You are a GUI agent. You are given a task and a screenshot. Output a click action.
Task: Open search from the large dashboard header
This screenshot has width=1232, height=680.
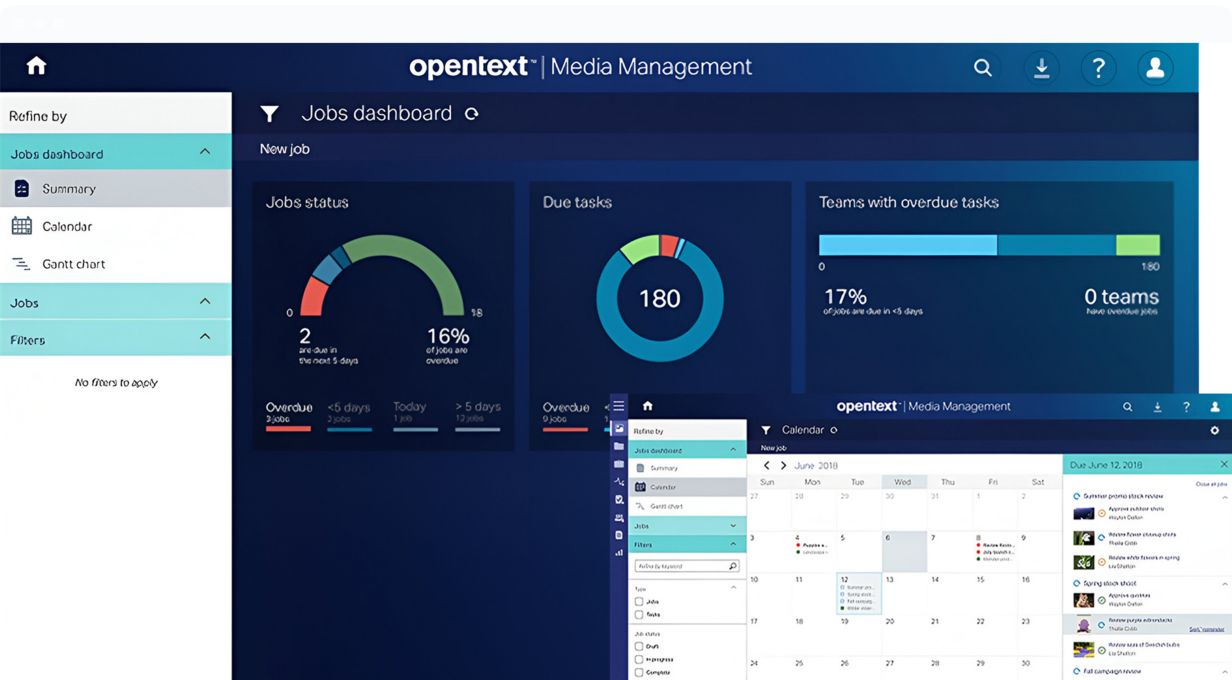pyautogui.click(x=983, y=68)
